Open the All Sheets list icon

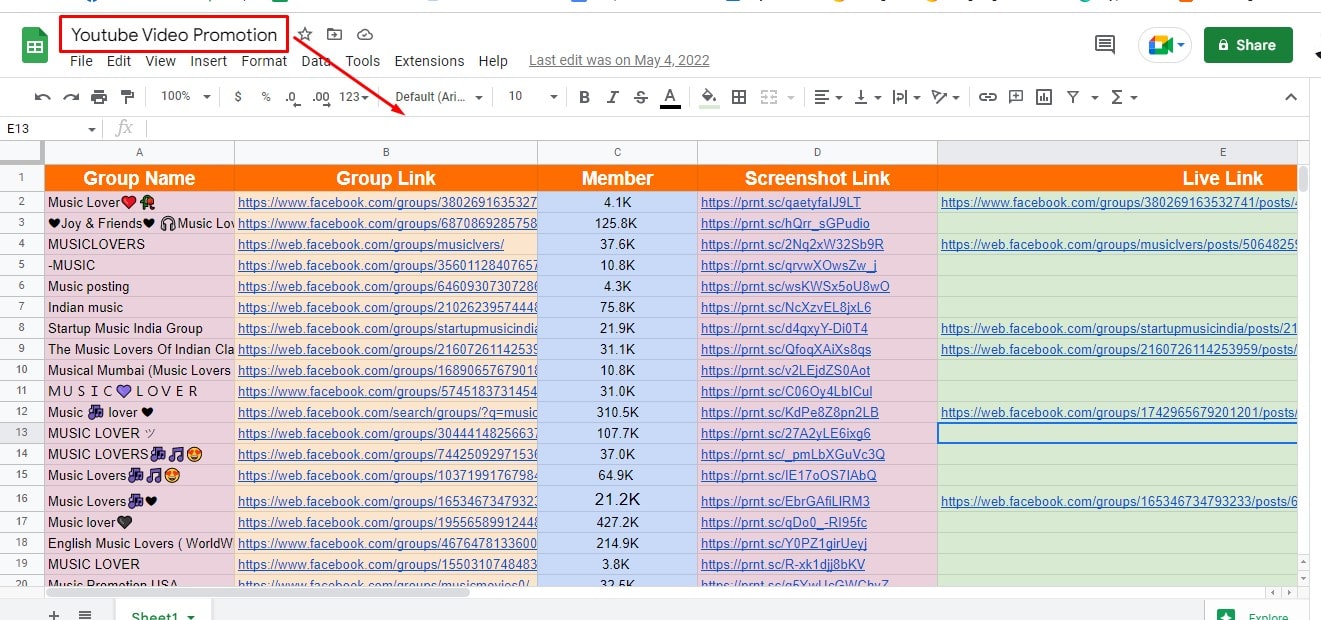[x=85, y=614]
